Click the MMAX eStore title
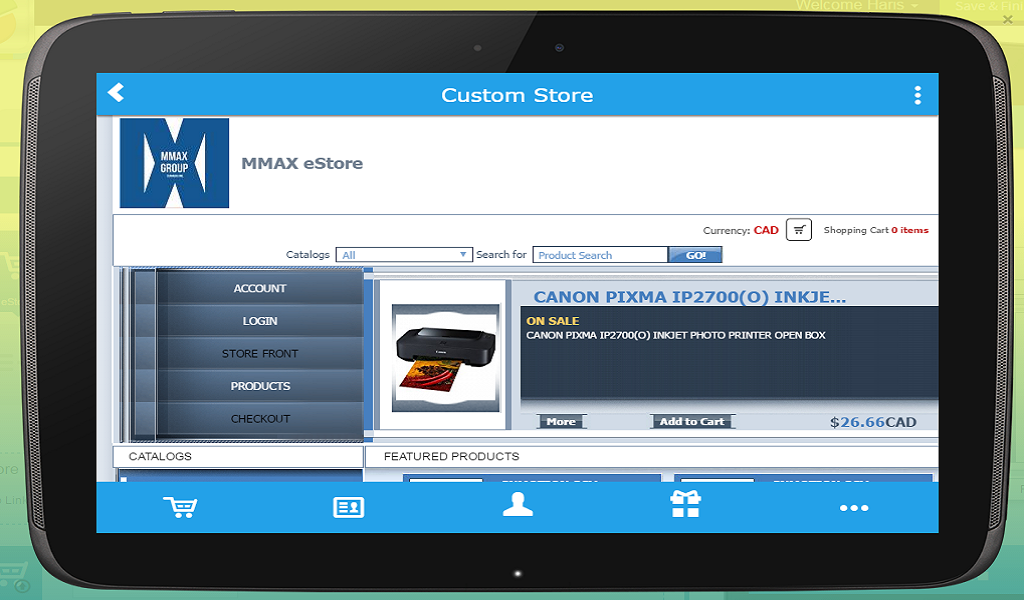Image resolution: width=1024 pixels, height=600 pixels. point(302,163)
